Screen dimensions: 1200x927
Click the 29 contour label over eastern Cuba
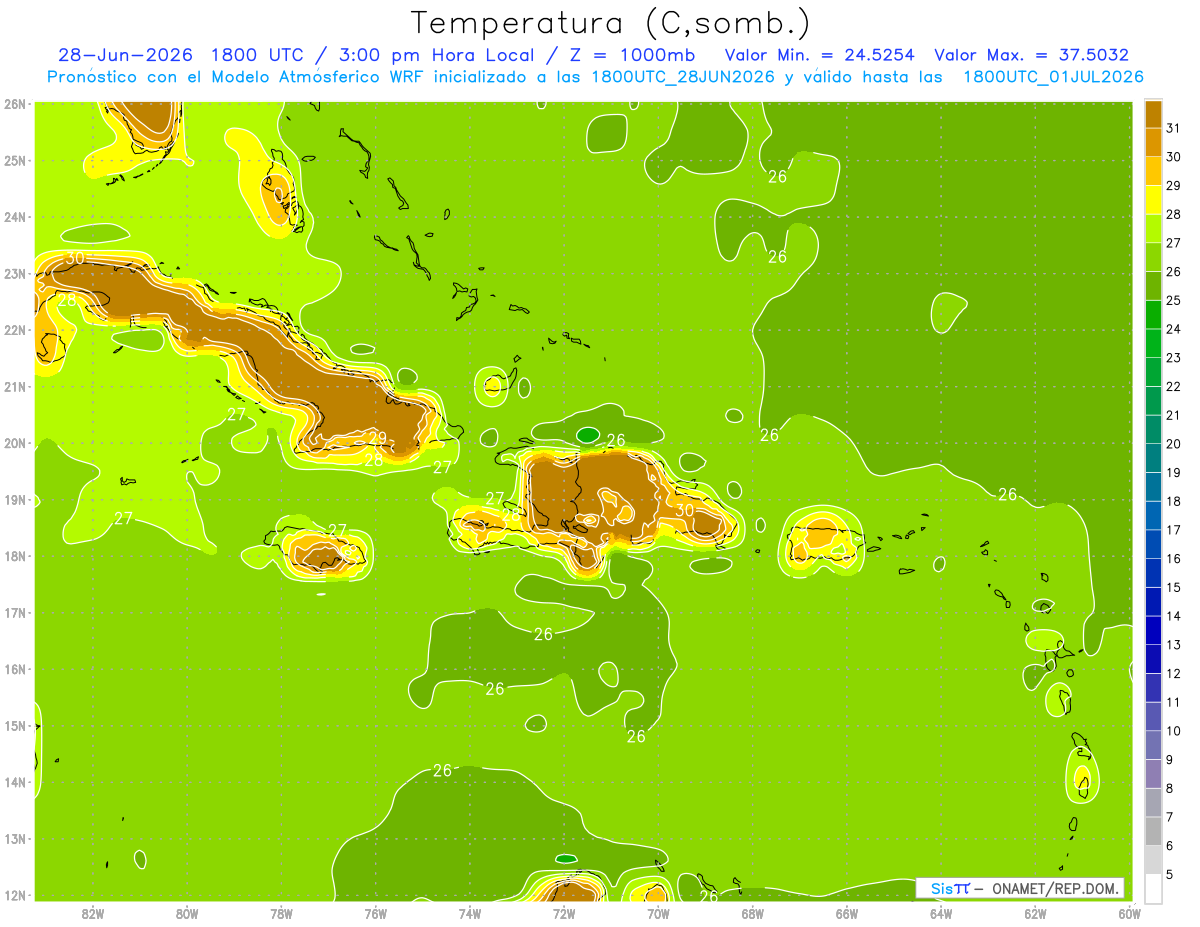[x=378, y=438]
